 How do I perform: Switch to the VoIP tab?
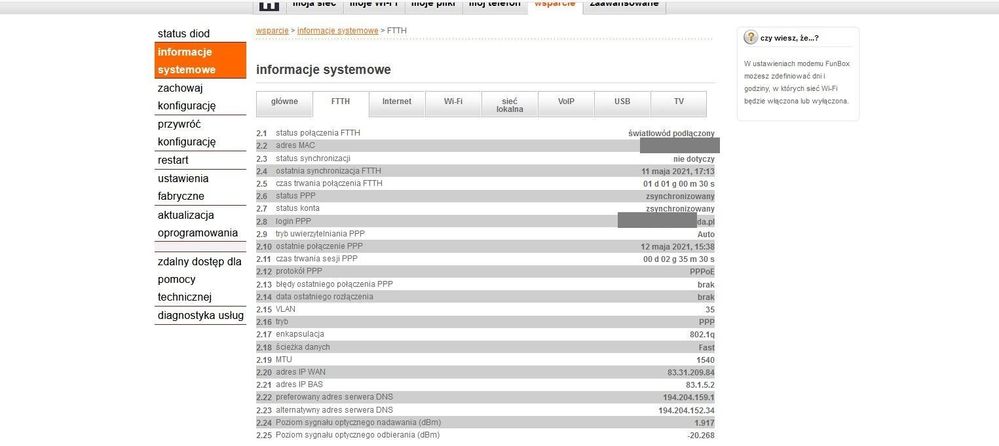566,101
